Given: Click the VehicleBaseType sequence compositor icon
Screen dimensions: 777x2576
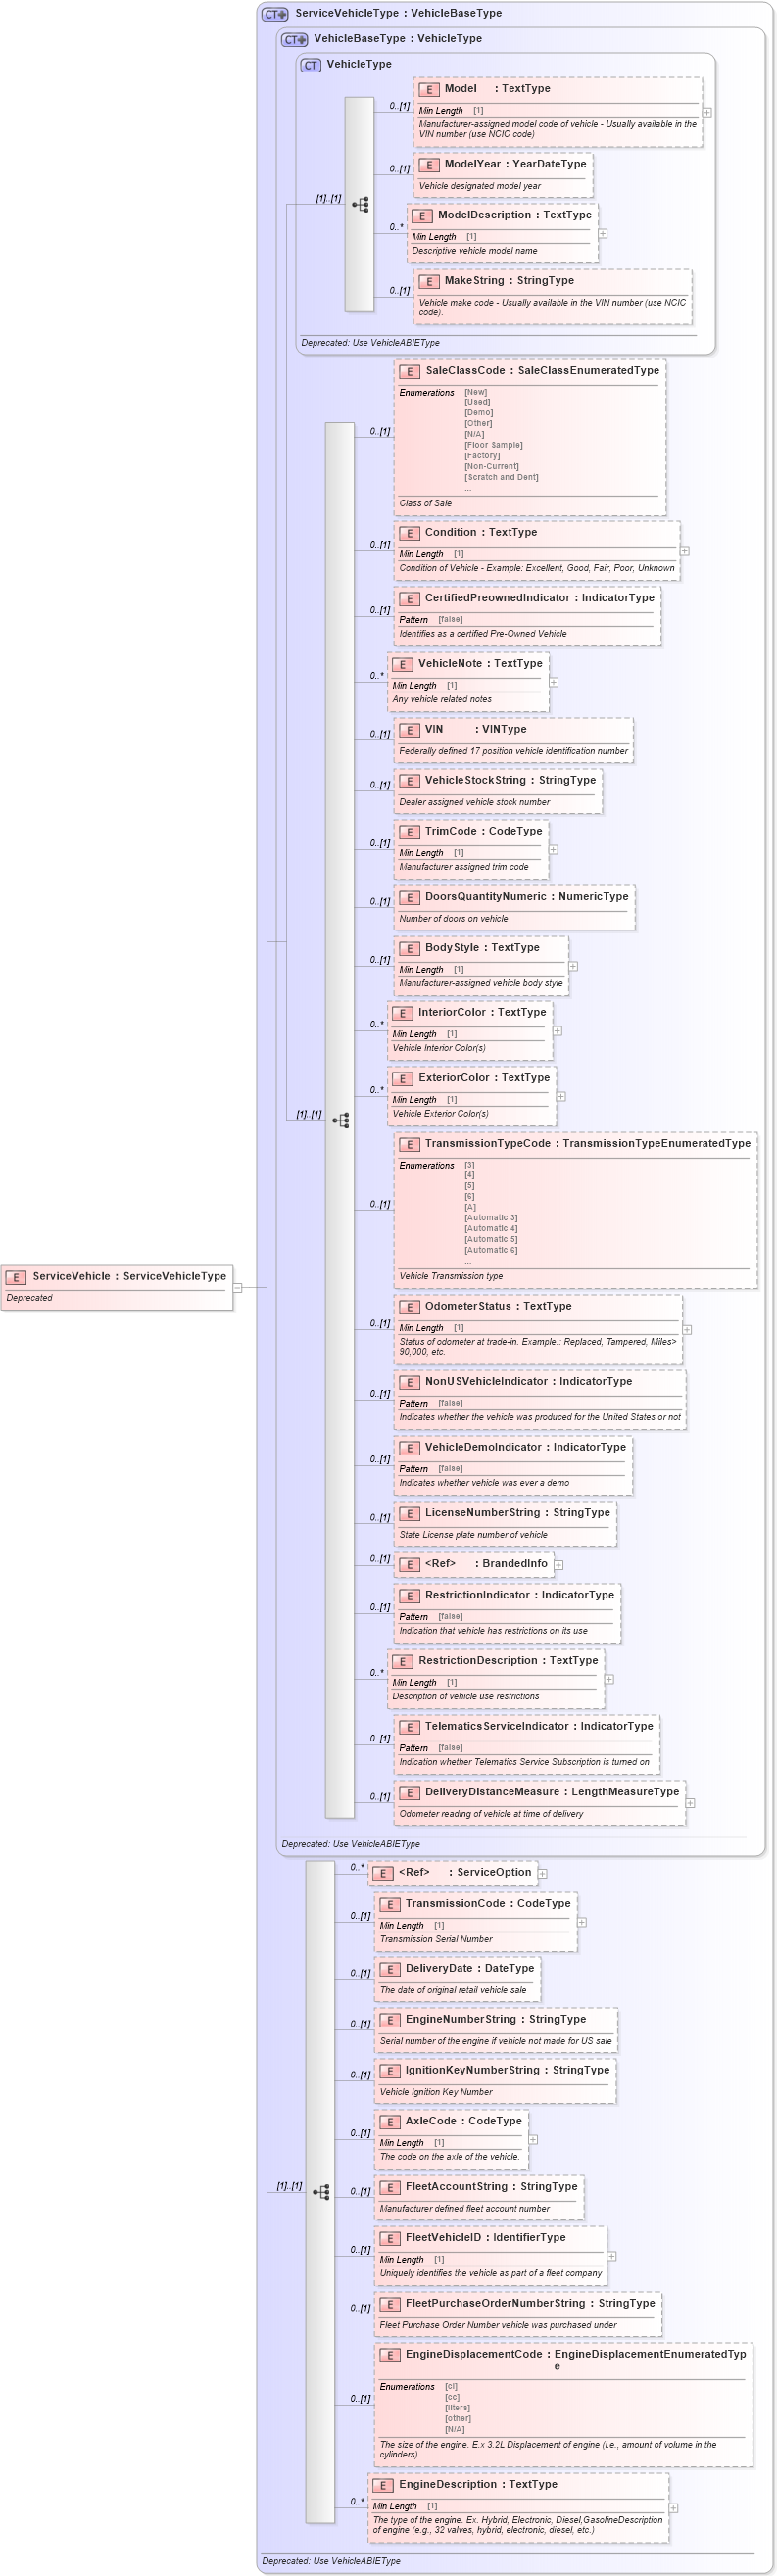Looking at the screenshot, I should (x=340, y=1120).
